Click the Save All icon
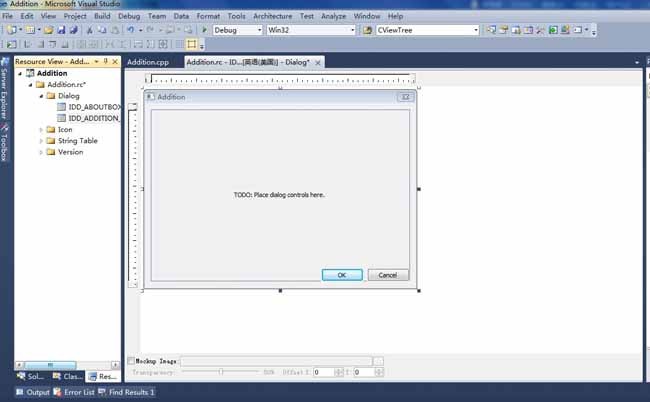The image size is (650, 402). click(x=74, y=30)
